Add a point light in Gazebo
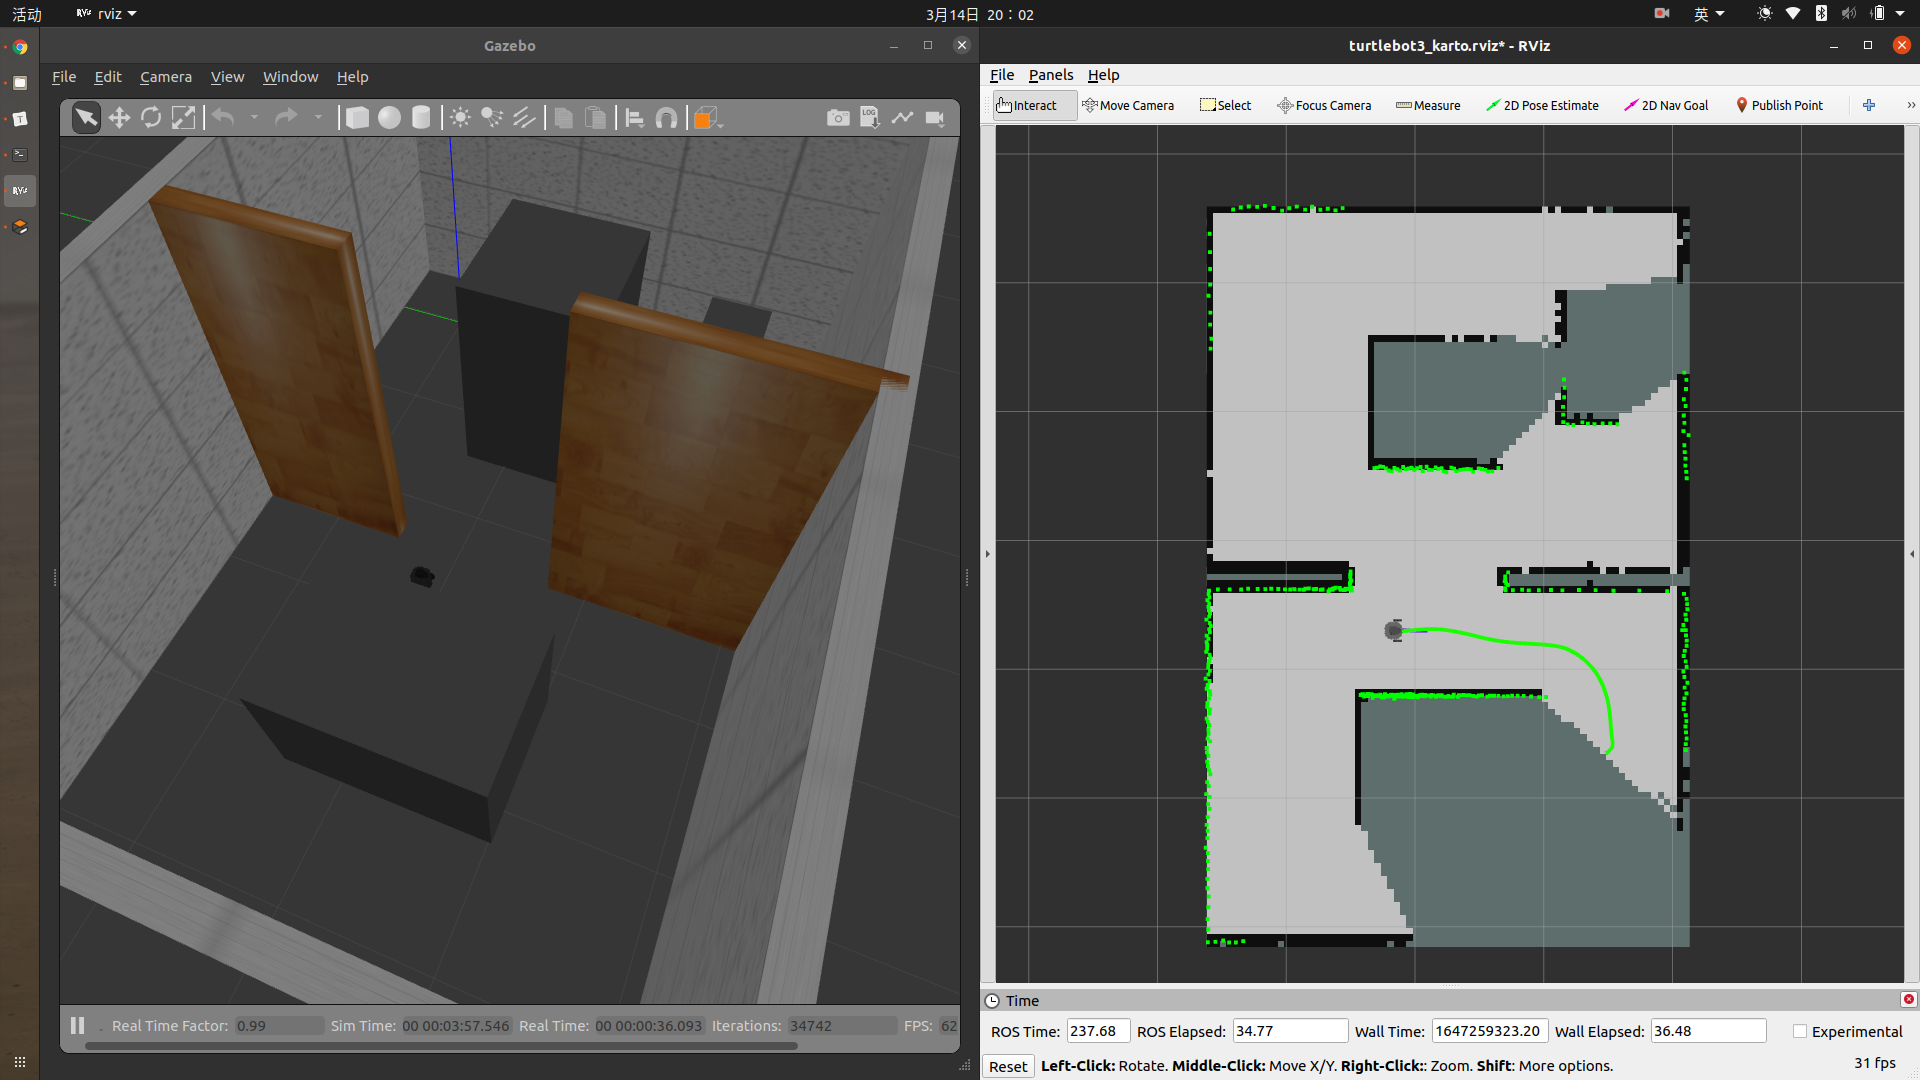 [x=460, y=118]
